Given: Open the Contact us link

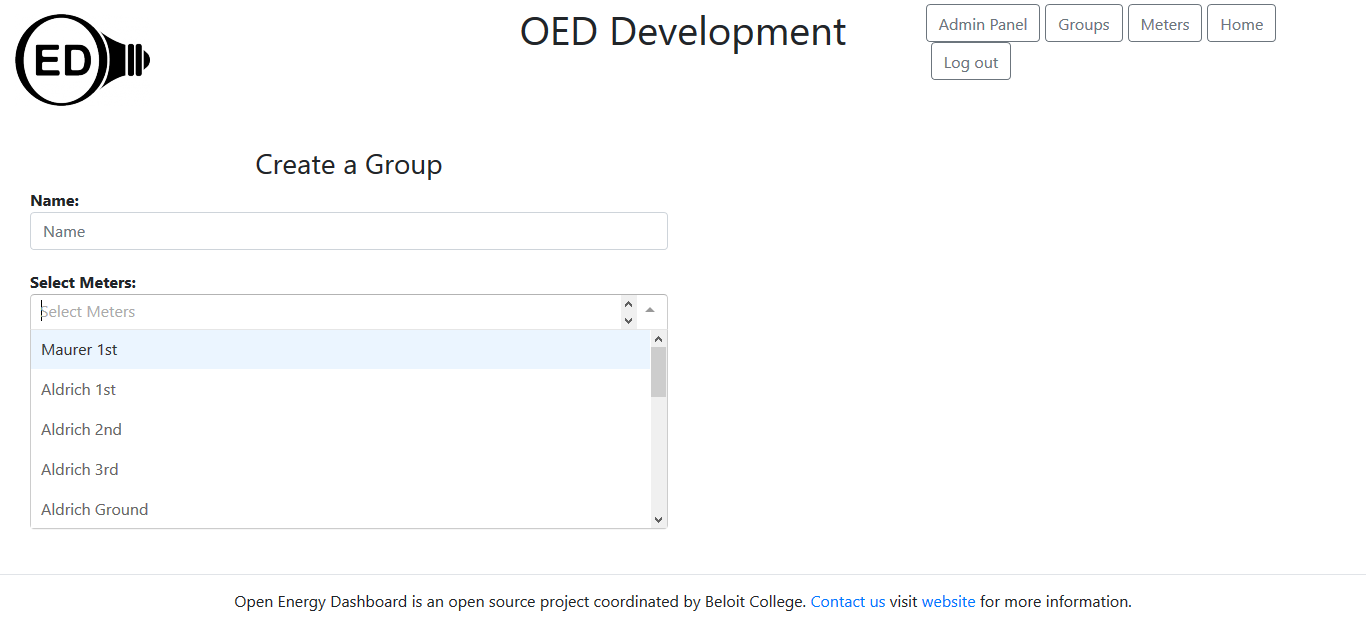Looking at the screenshot, I should click(x=847, y=601).
